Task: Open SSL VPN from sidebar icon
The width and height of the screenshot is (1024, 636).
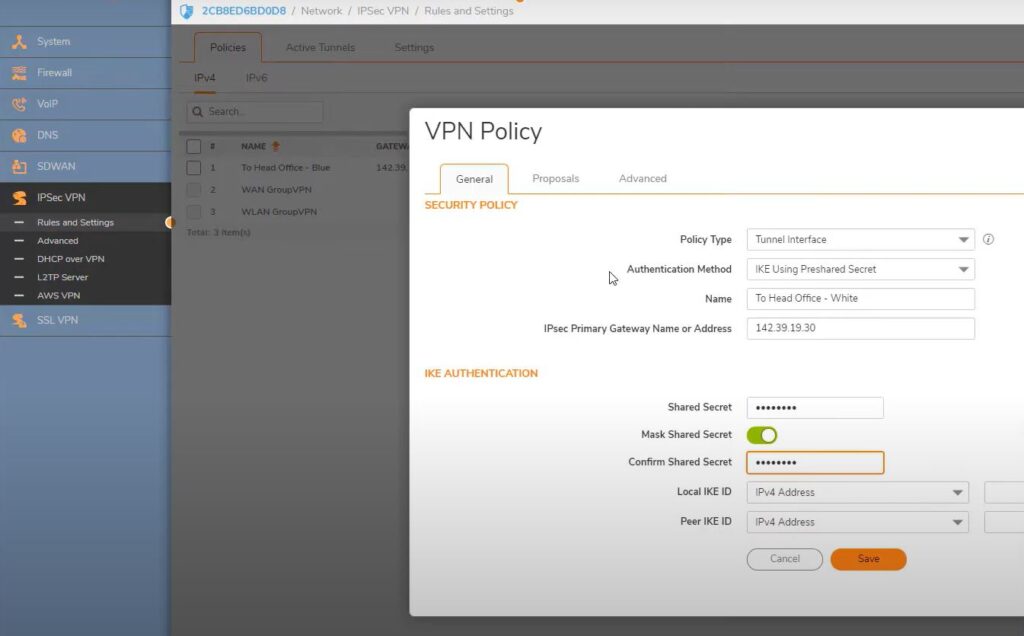Action: tap(19, 320)
